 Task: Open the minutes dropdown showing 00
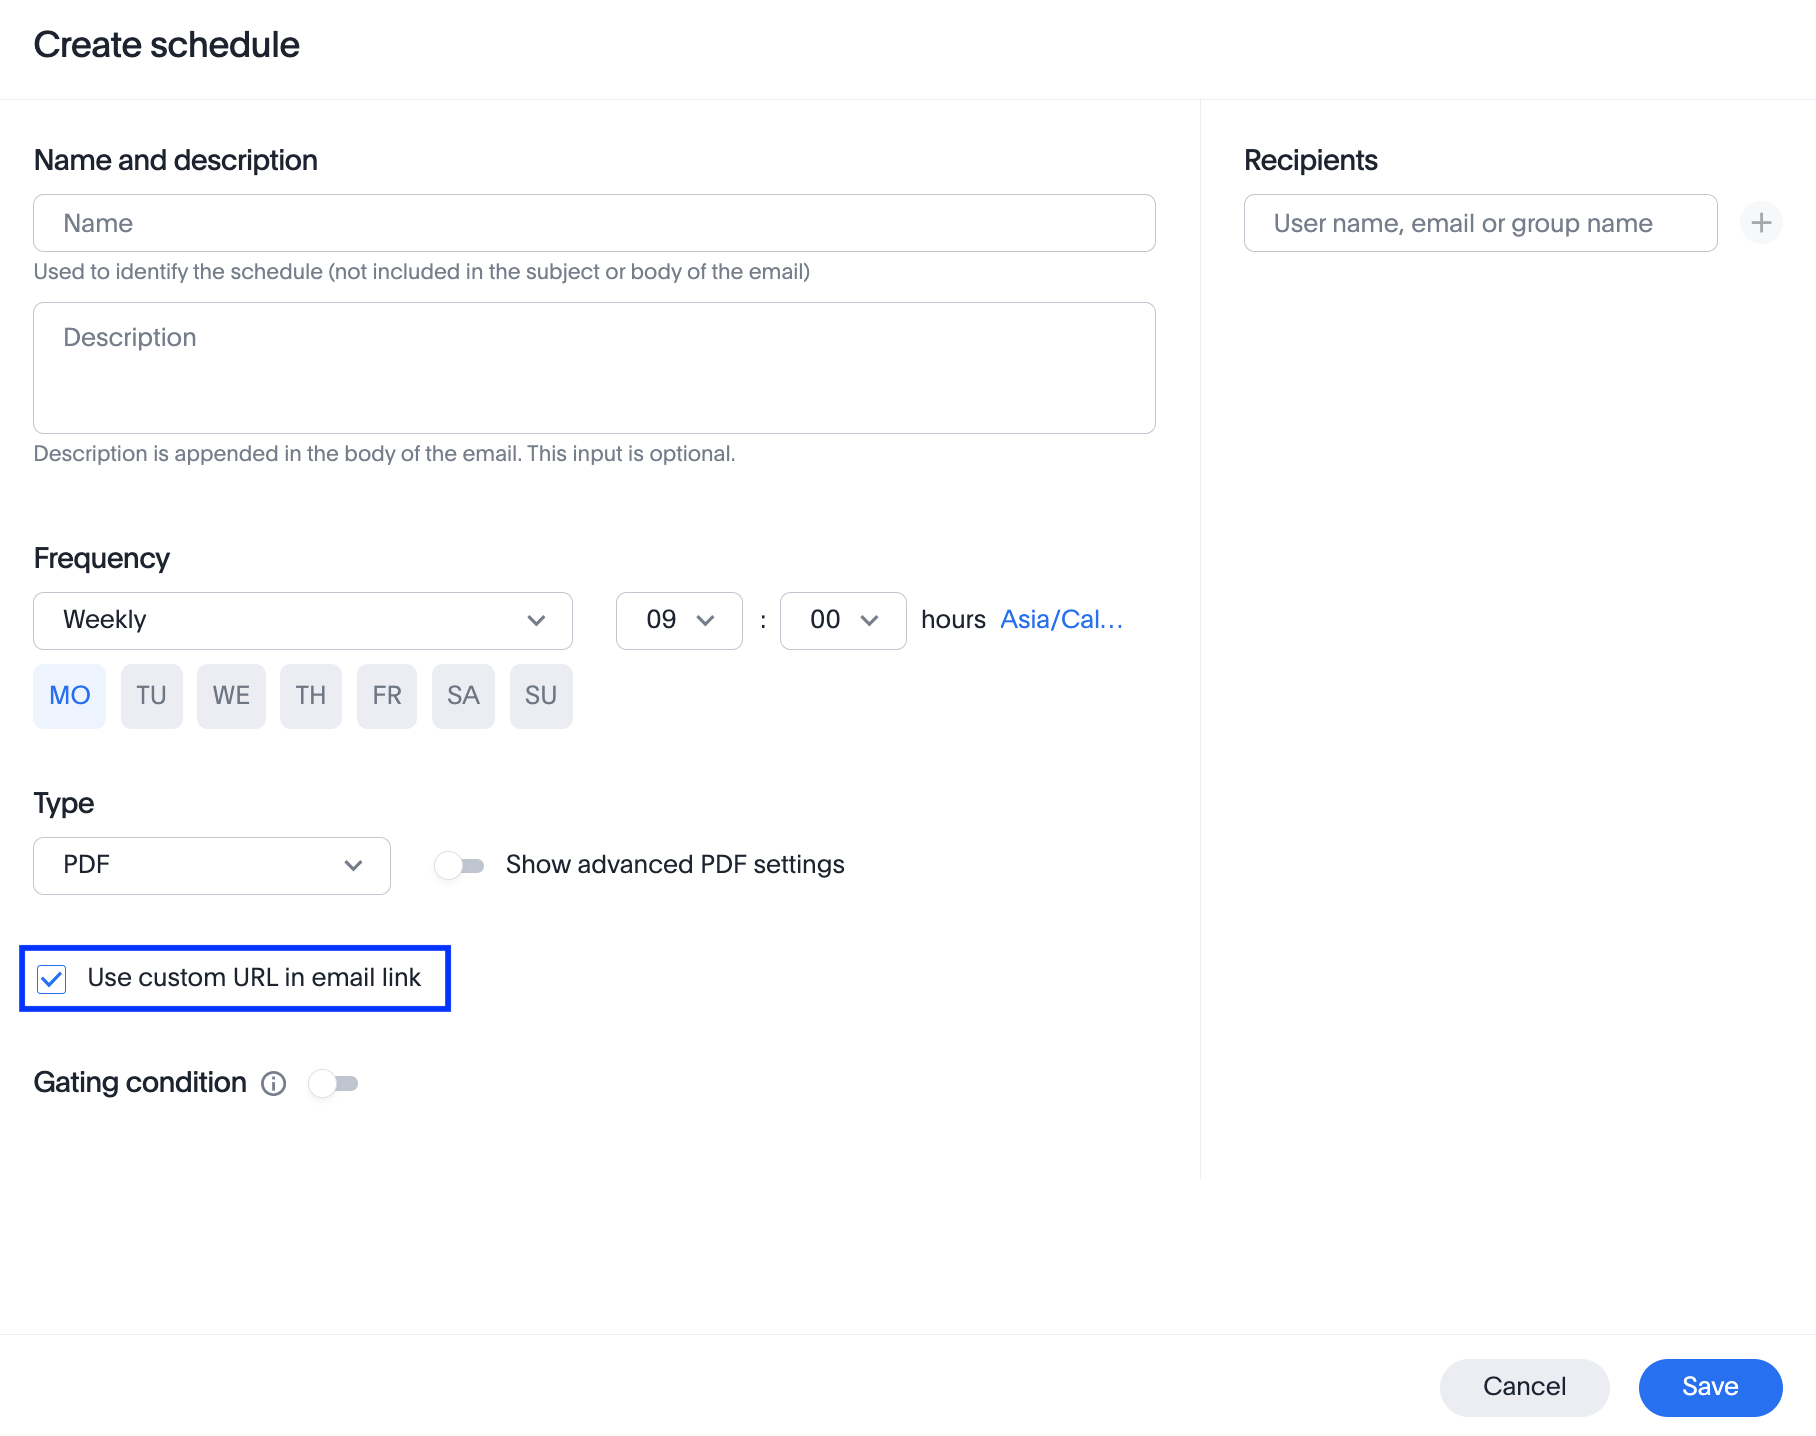(842, 620)
